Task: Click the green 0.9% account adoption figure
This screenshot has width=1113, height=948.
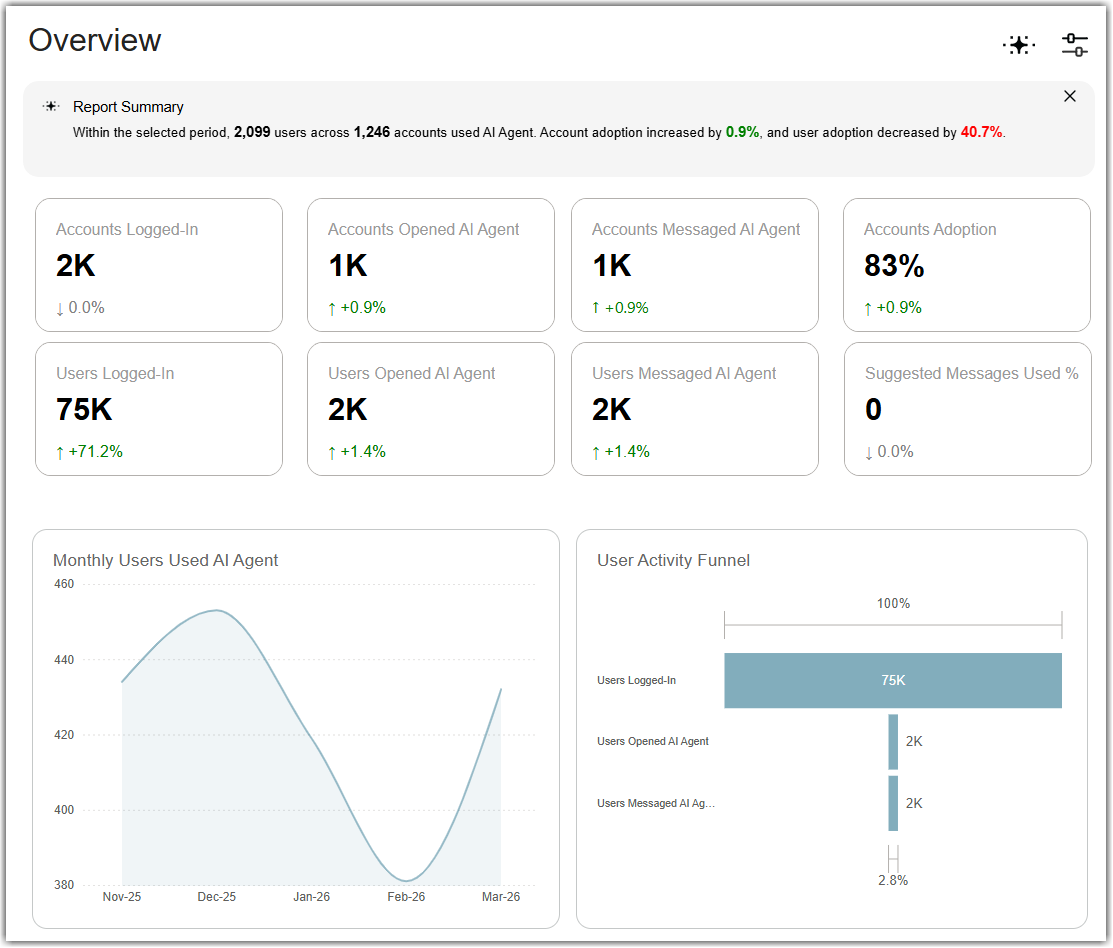Action: point(742,132)
